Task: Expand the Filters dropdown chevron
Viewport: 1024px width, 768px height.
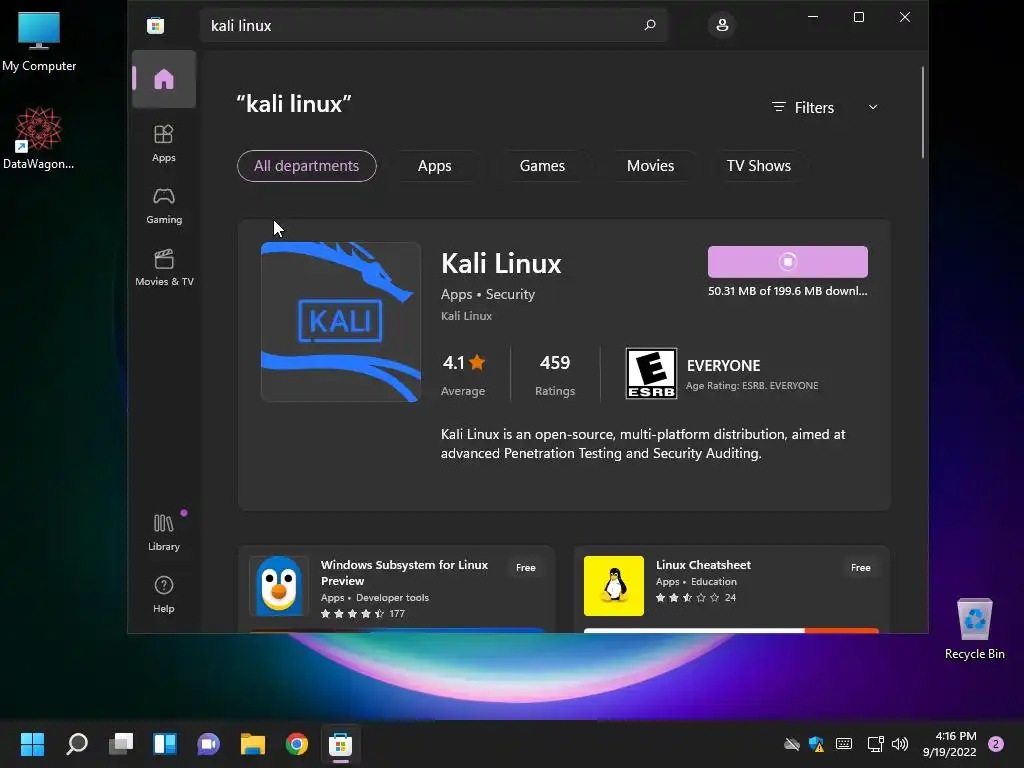Action: (x=872, y=107)
